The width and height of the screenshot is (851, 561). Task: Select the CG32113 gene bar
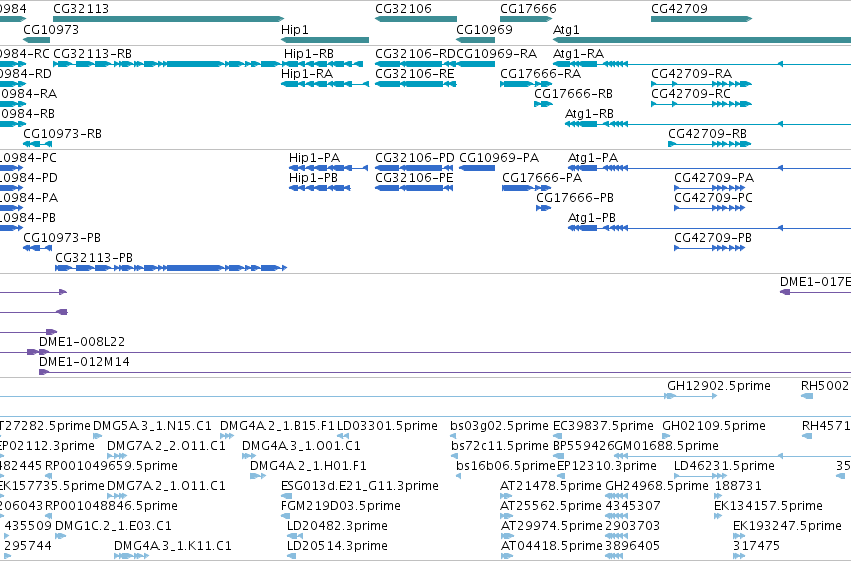click(x=169, y=19)
